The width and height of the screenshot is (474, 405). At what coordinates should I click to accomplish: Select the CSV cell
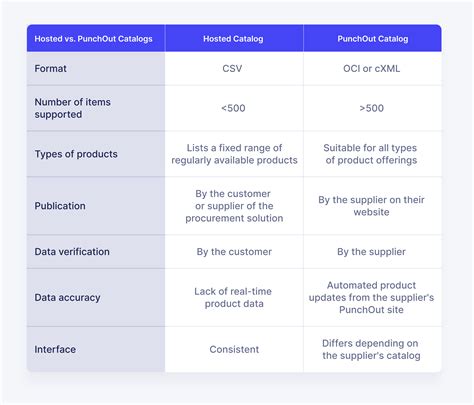click(x=232, y=68)
